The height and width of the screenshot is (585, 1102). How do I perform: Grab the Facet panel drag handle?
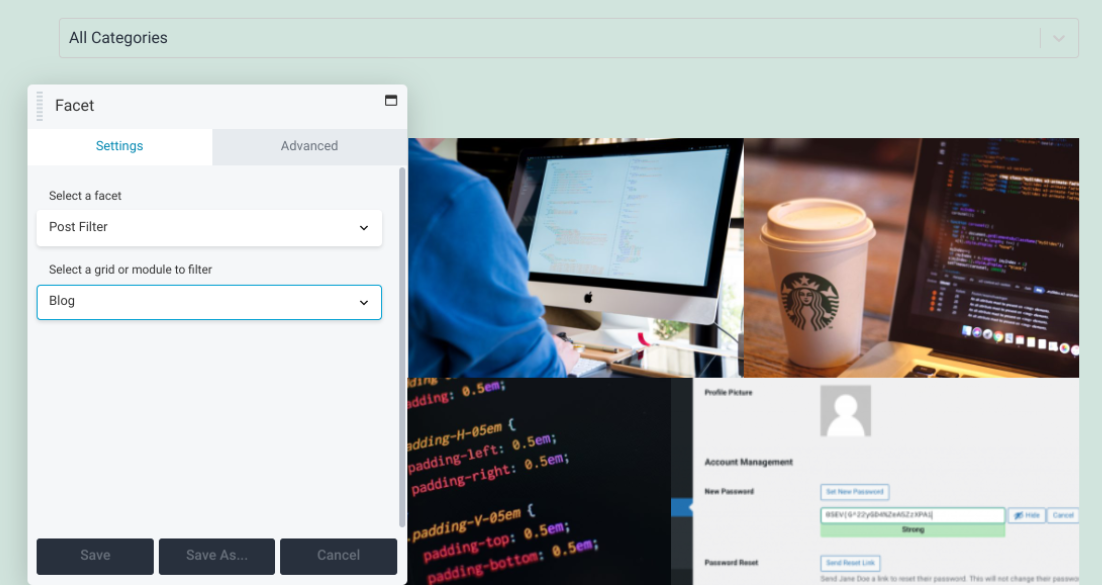(39, 105)
